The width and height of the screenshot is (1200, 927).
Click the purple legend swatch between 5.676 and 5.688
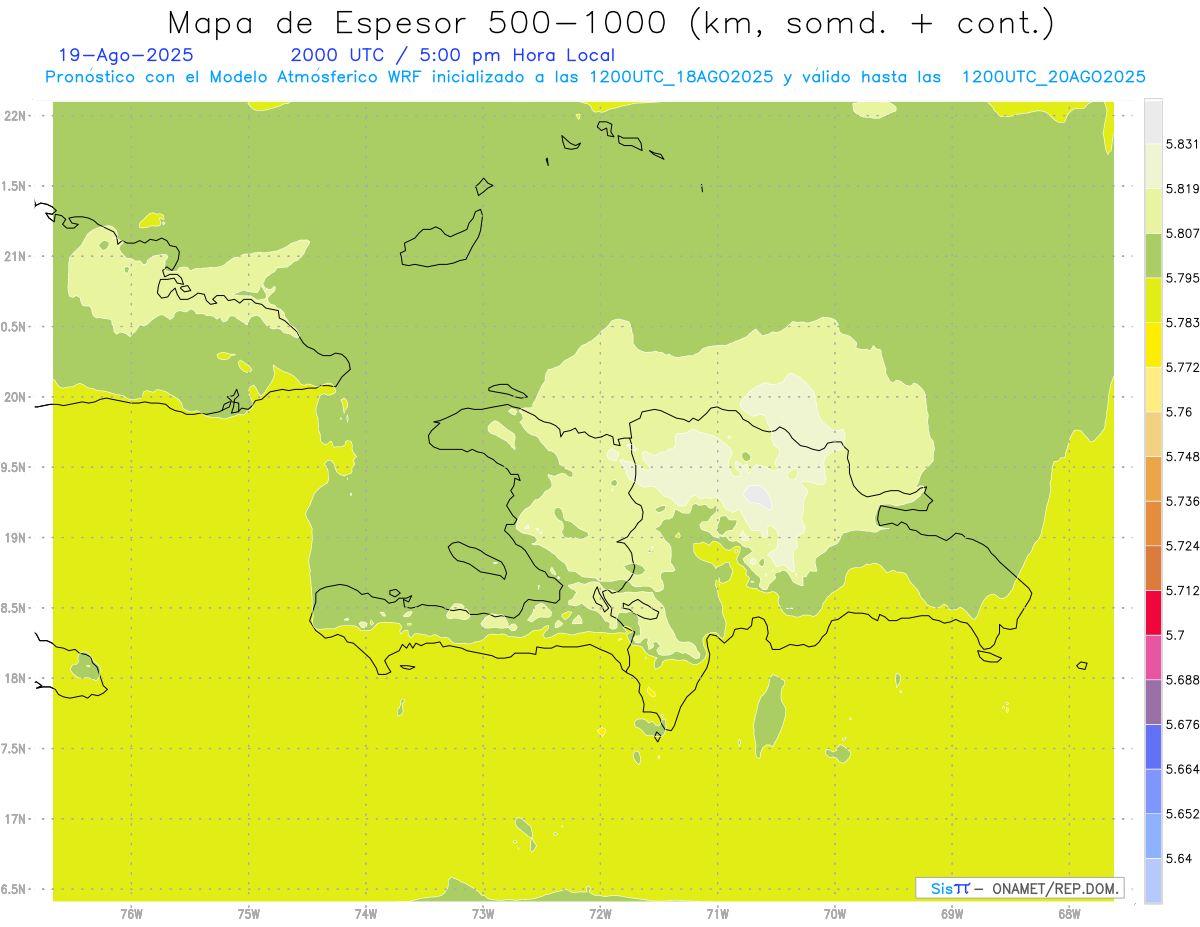[x=1153, y=702]
